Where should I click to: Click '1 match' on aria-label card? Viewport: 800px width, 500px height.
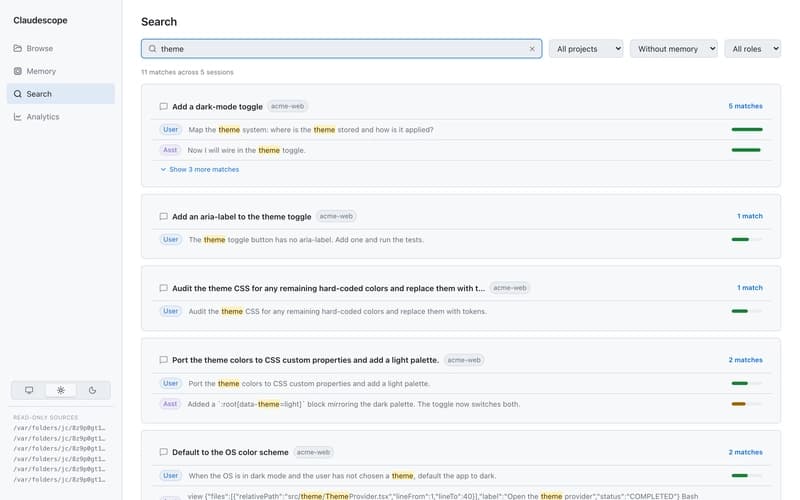(x=749, y=216)
